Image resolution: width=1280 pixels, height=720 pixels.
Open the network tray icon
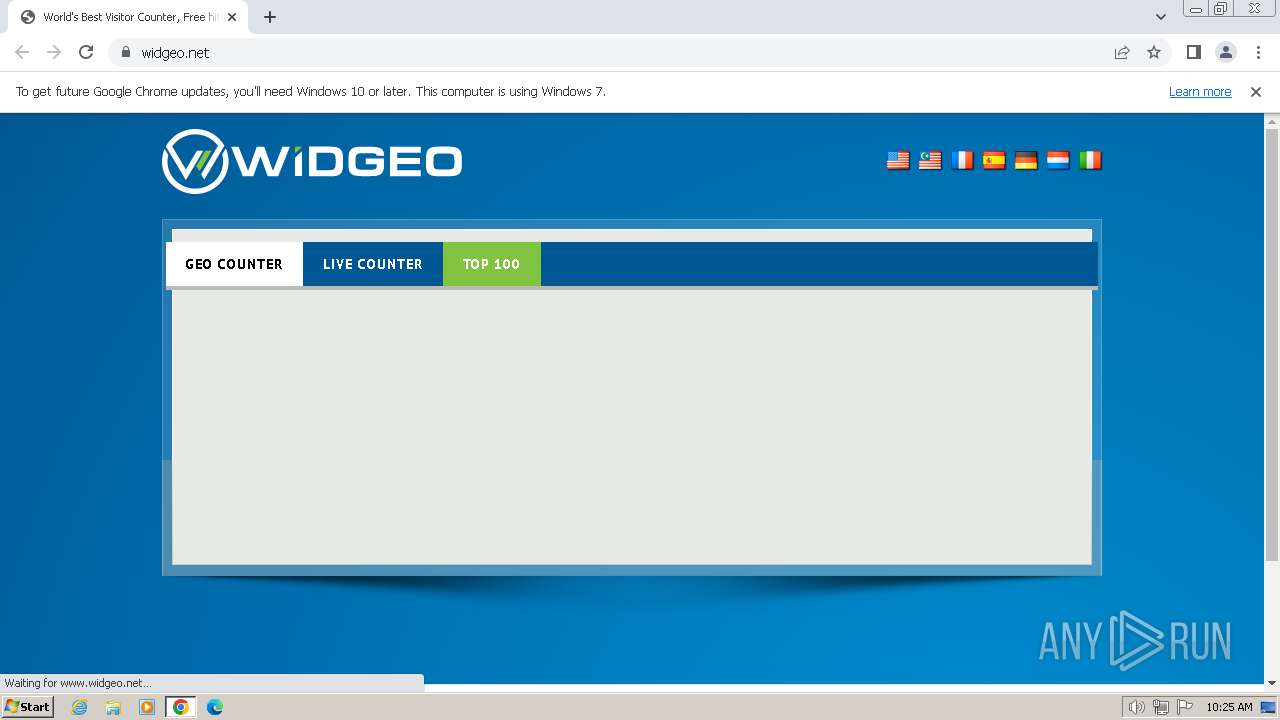point(1161,707)
